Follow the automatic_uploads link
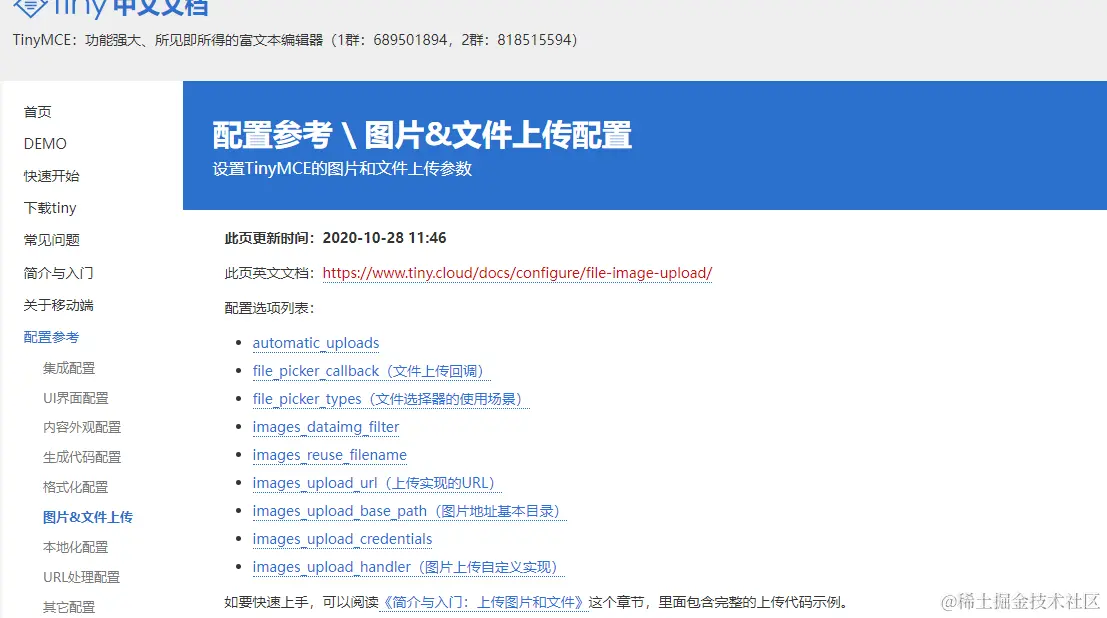Image resolution: width=1107 pixels, height=618 pixels. [316, 343]
